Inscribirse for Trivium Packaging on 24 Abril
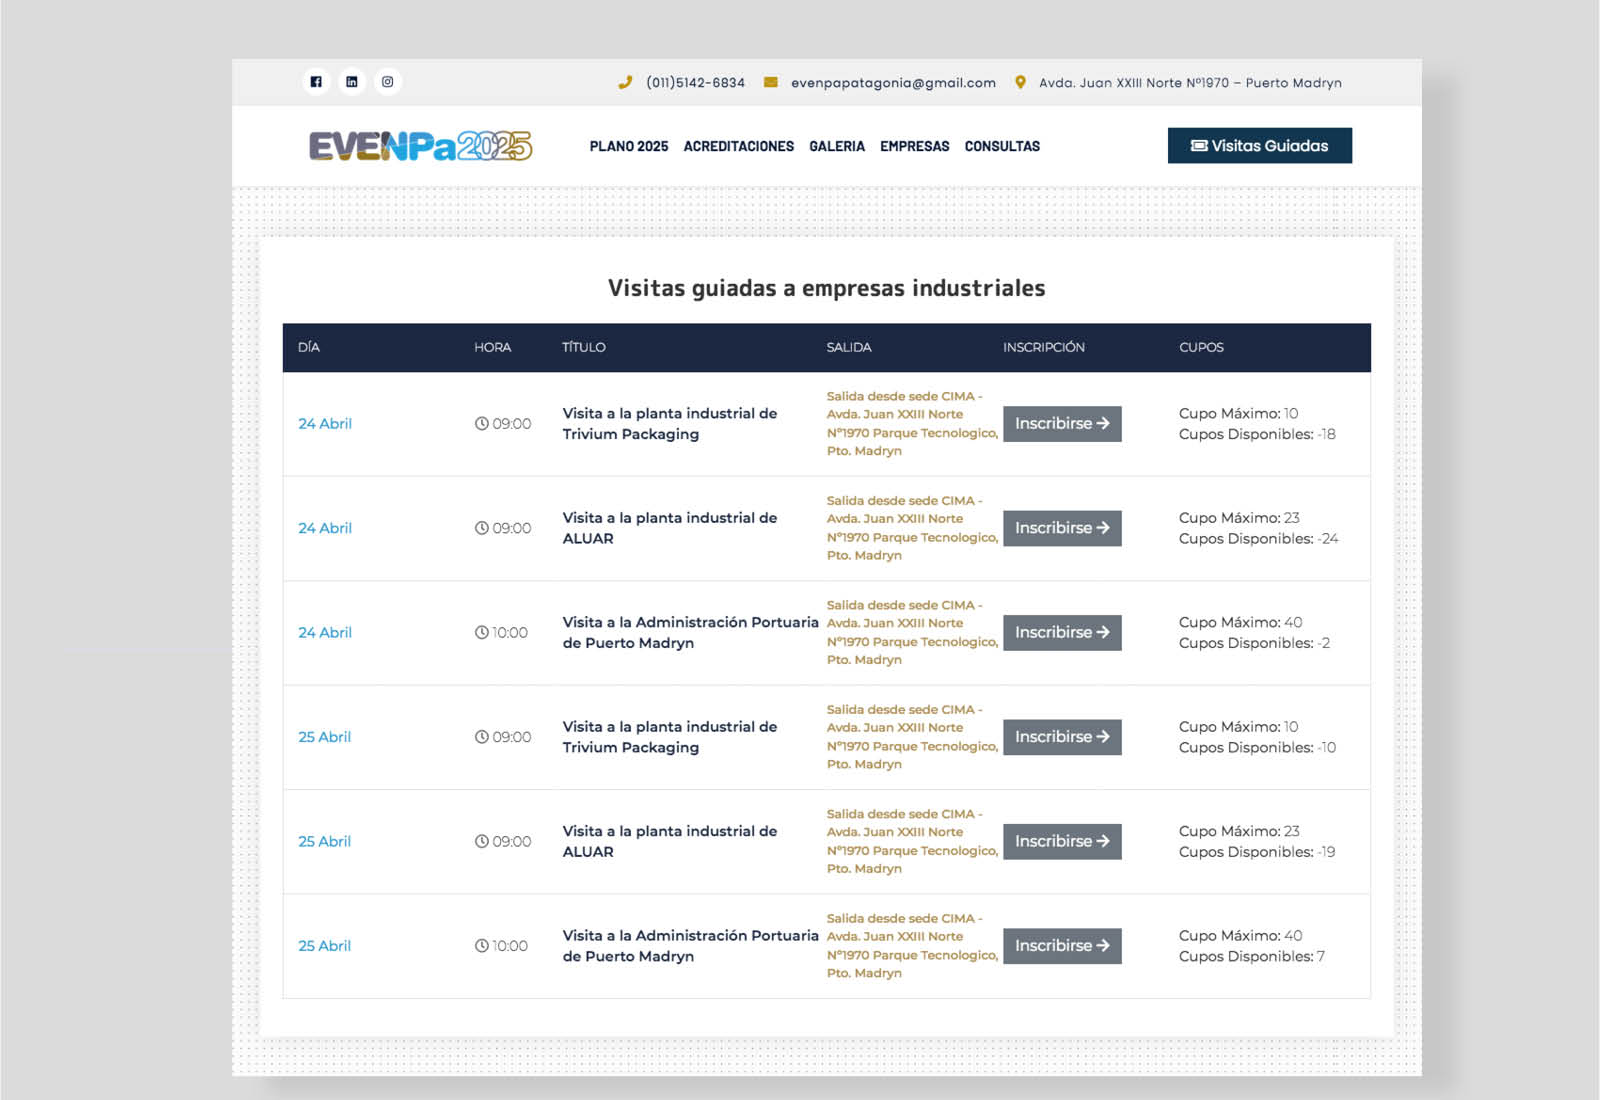Viewport: 1600px width, 1100px height. (1062, 424)
